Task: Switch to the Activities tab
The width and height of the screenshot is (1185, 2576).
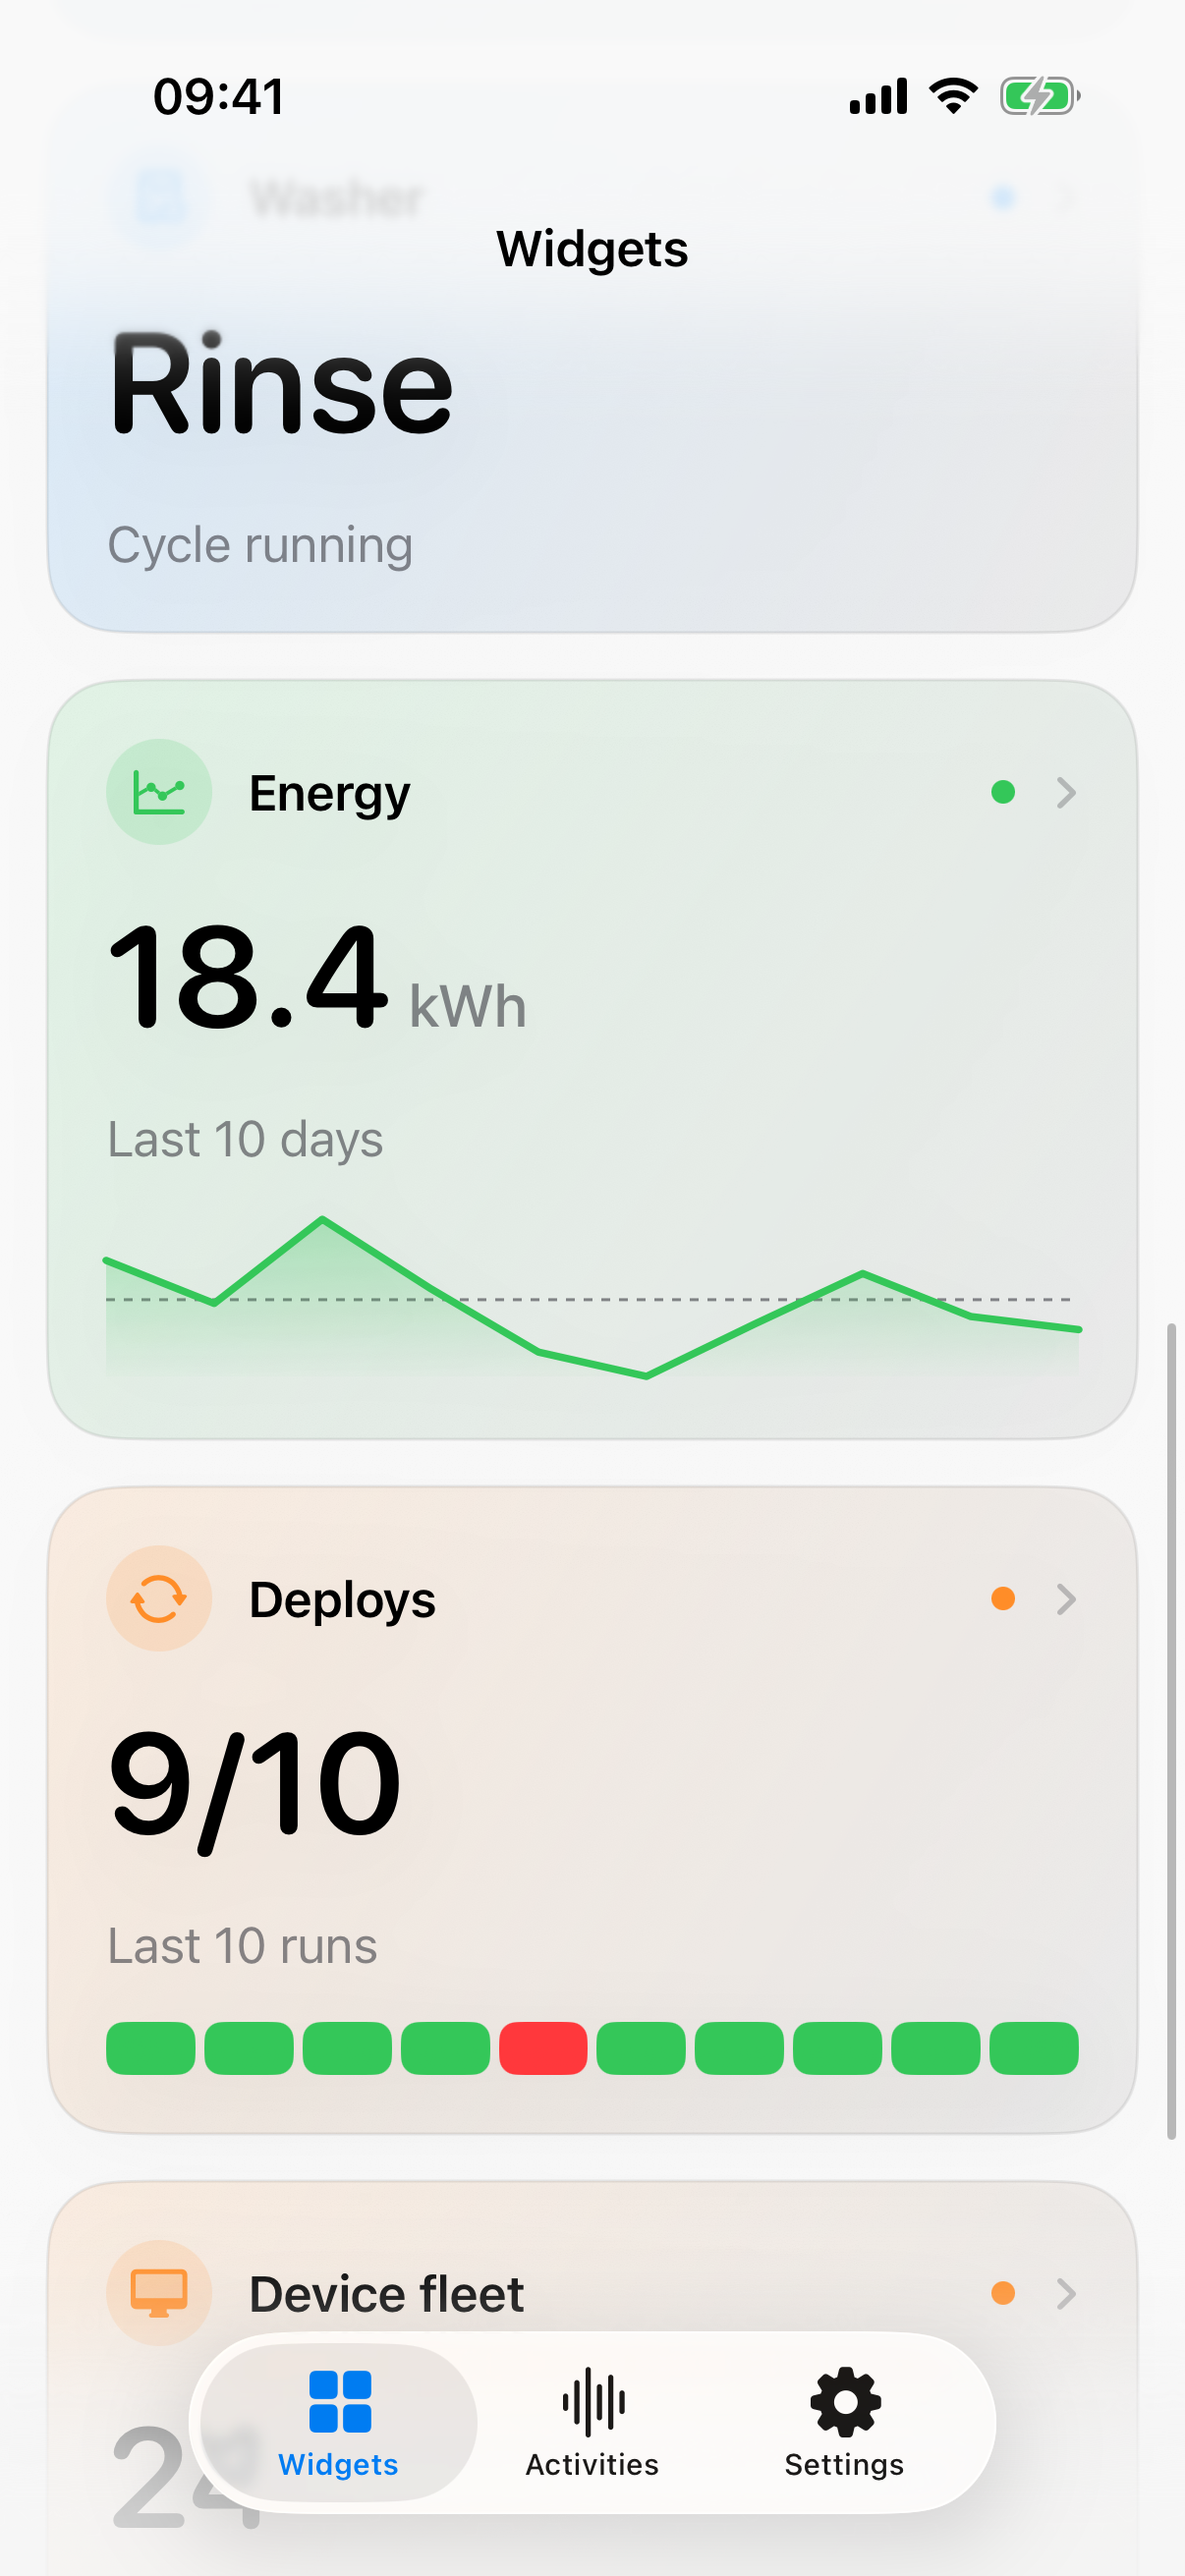Action: tap(592, 2423)
